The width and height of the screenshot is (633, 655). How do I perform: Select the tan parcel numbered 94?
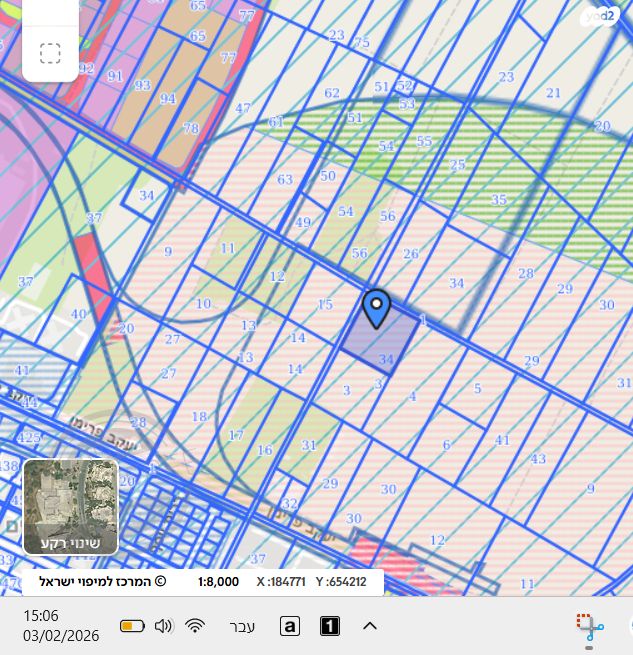point(167,99)
